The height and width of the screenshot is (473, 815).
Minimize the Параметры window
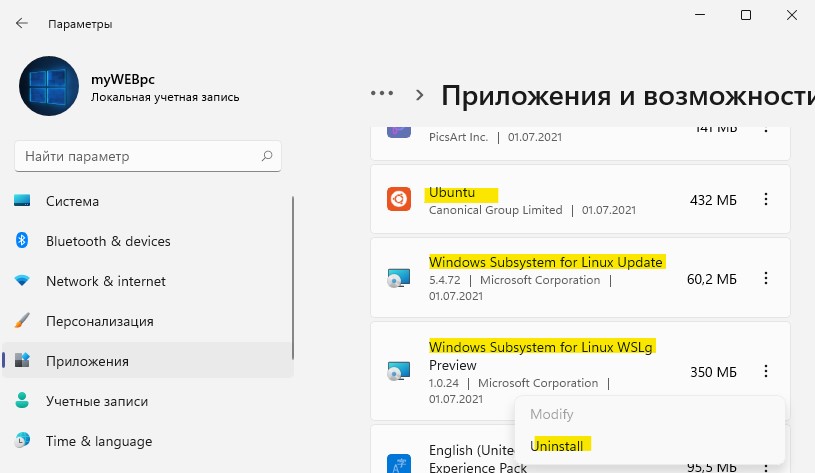point(700,15)
